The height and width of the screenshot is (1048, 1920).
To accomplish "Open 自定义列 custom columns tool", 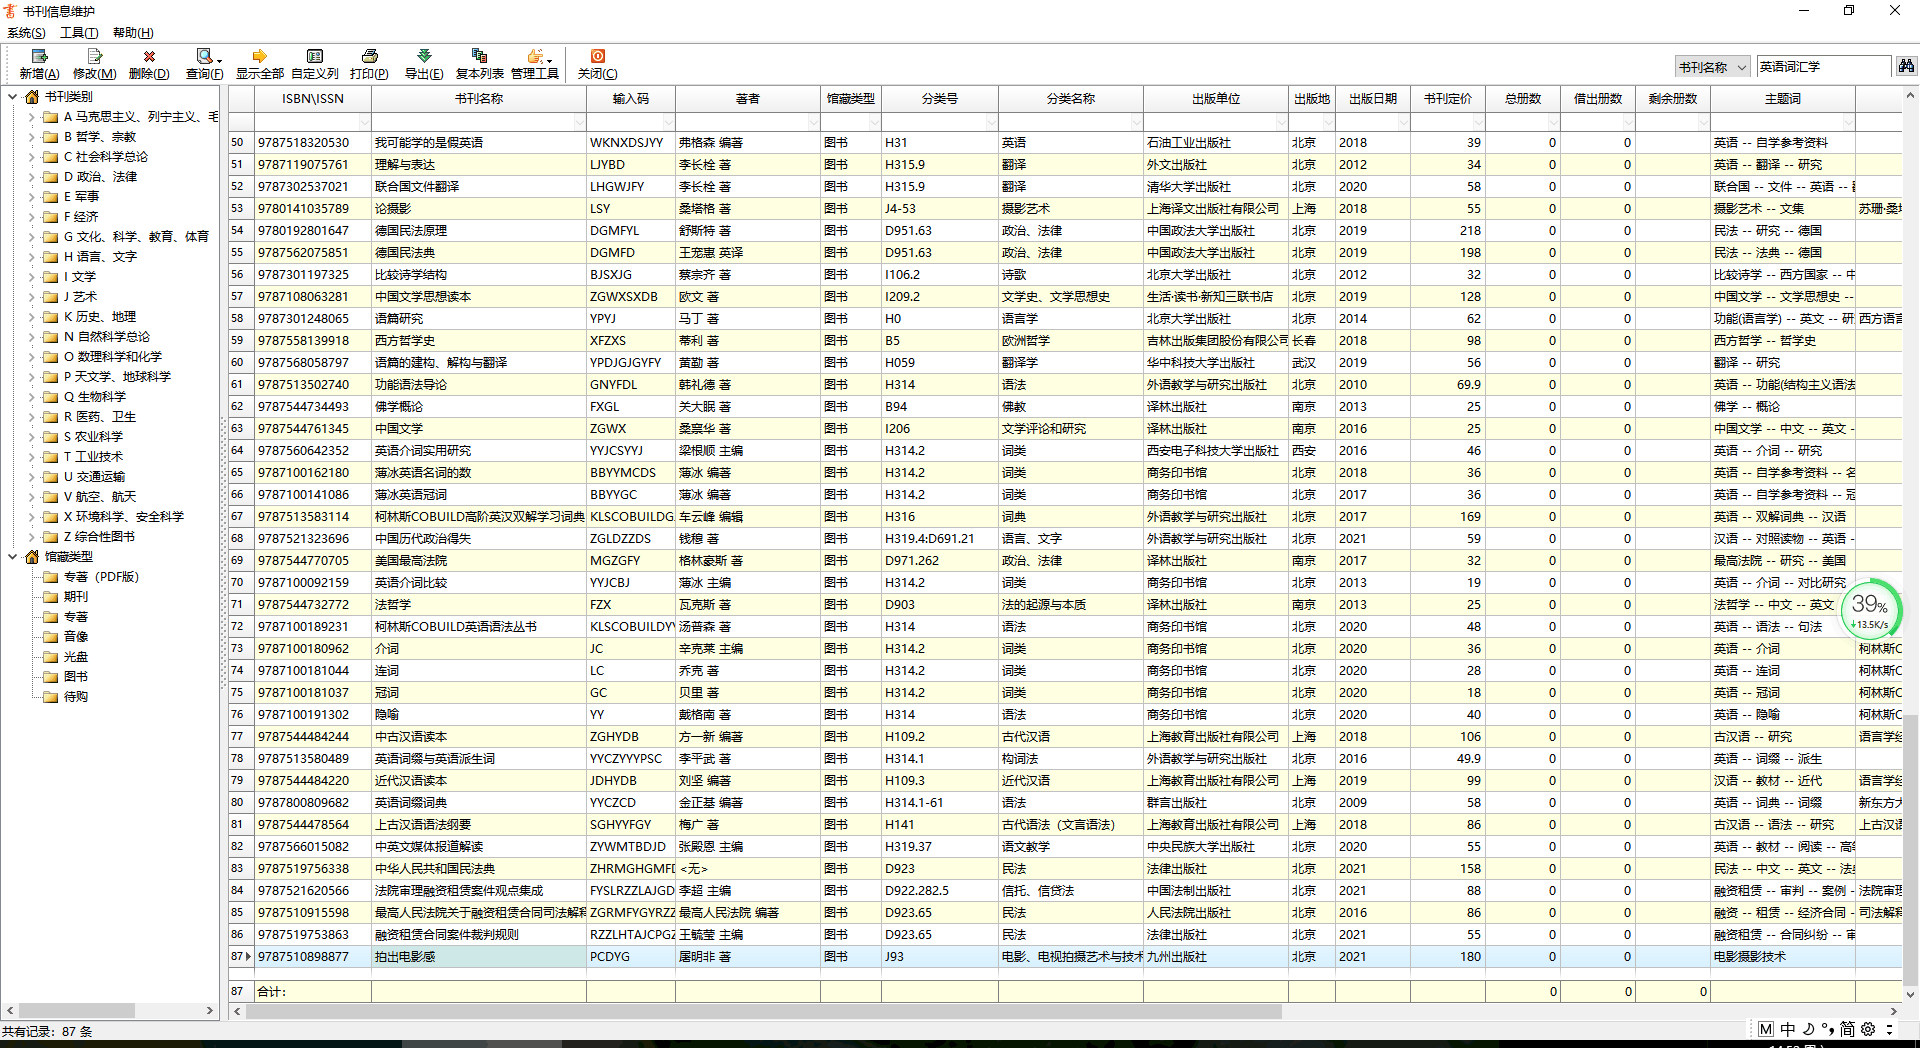I will 315,57.
